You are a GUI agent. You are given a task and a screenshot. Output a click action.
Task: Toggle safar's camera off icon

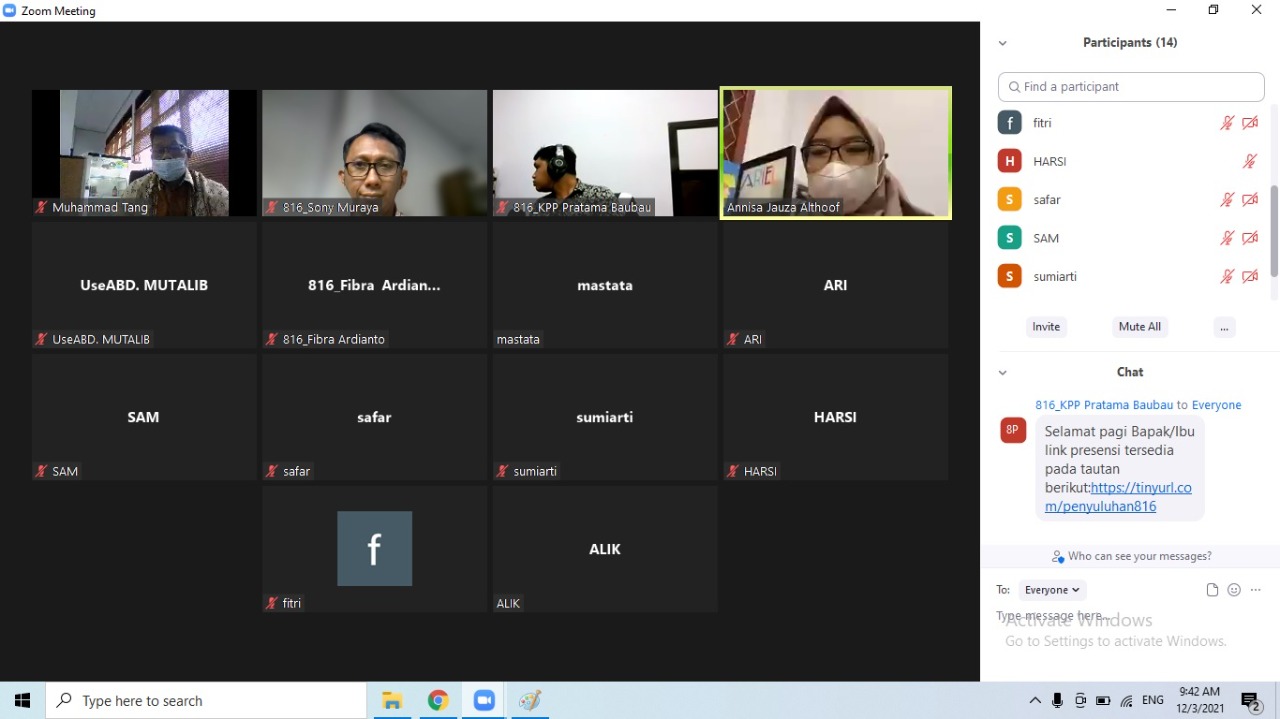[1250, 200]
